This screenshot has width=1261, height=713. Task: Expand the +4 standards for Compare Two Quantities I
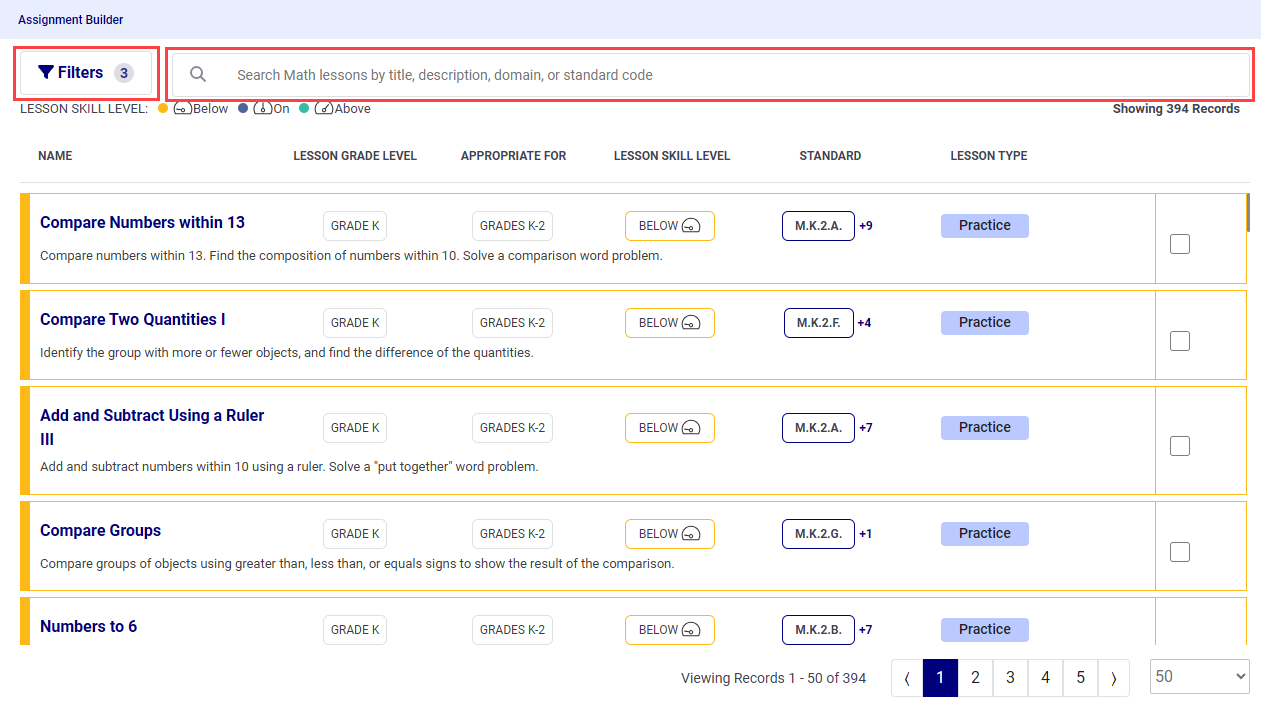865,322
